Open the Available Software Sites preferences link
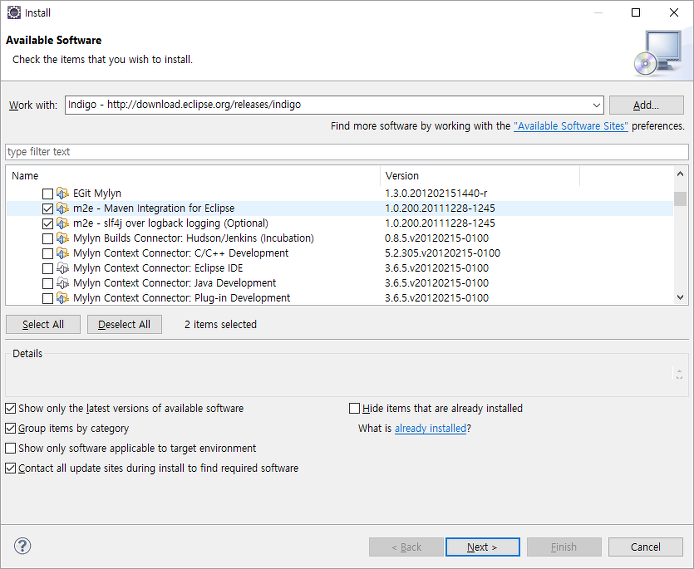This screenshot has height=569, width=694. click(571, 126)
